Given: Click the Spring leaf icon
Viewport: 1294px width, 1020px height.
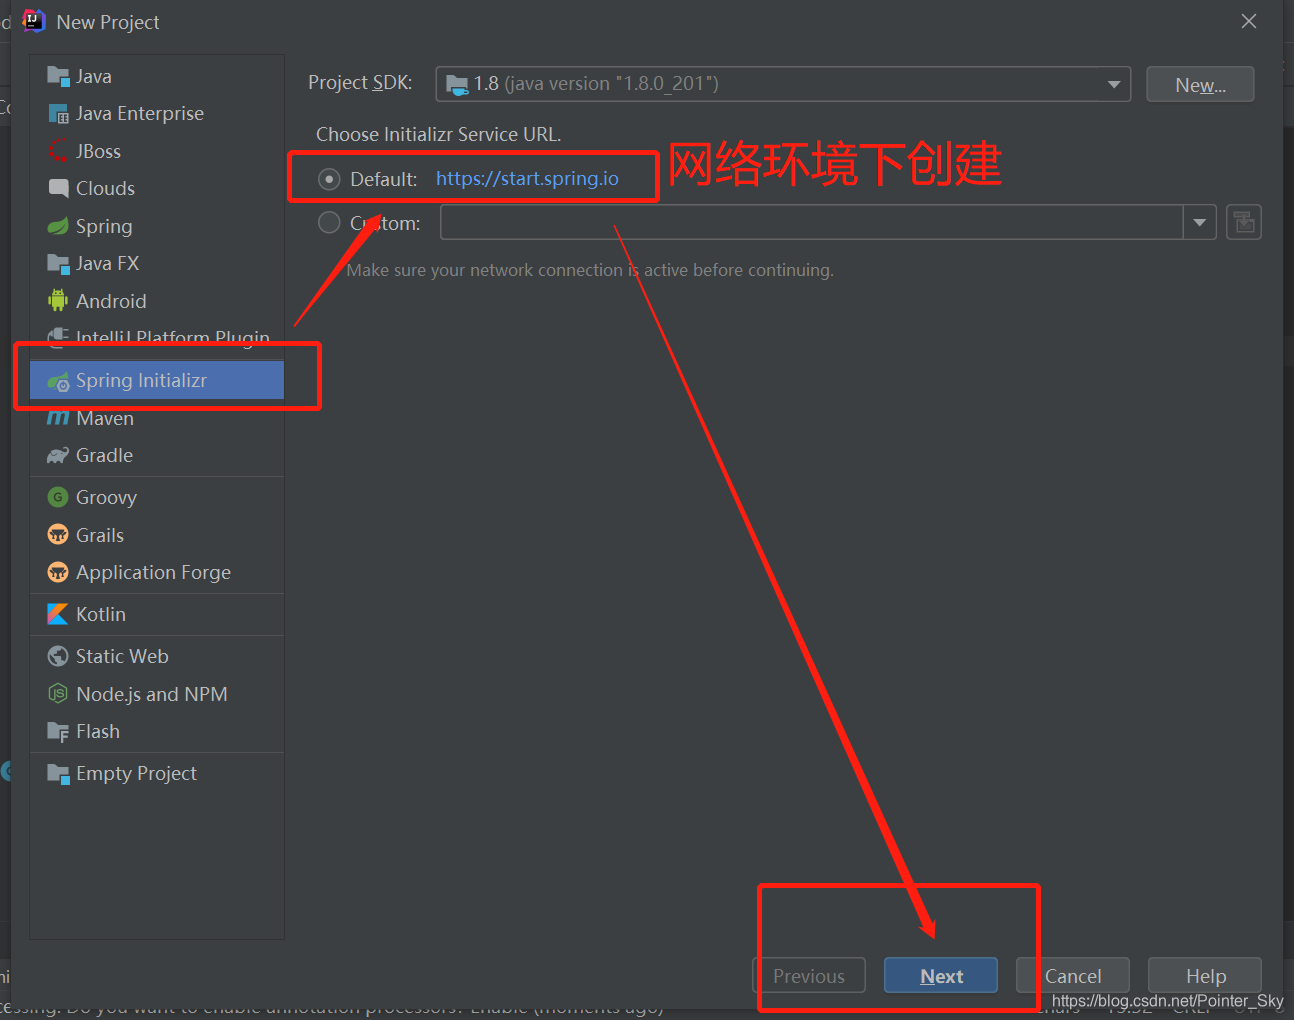Looking at the screenshot, I should click(x=58, y=226).
